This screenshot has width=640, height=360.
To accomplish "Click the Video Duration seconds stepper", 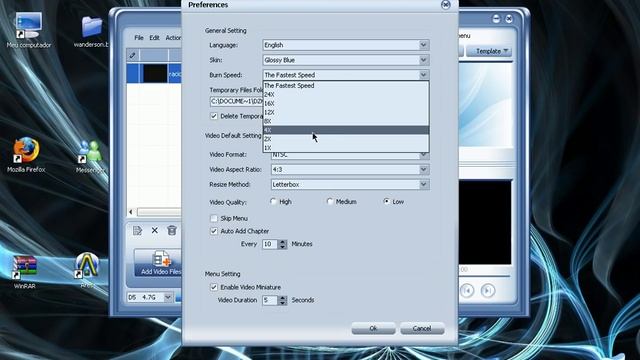I will coord(282,300).
